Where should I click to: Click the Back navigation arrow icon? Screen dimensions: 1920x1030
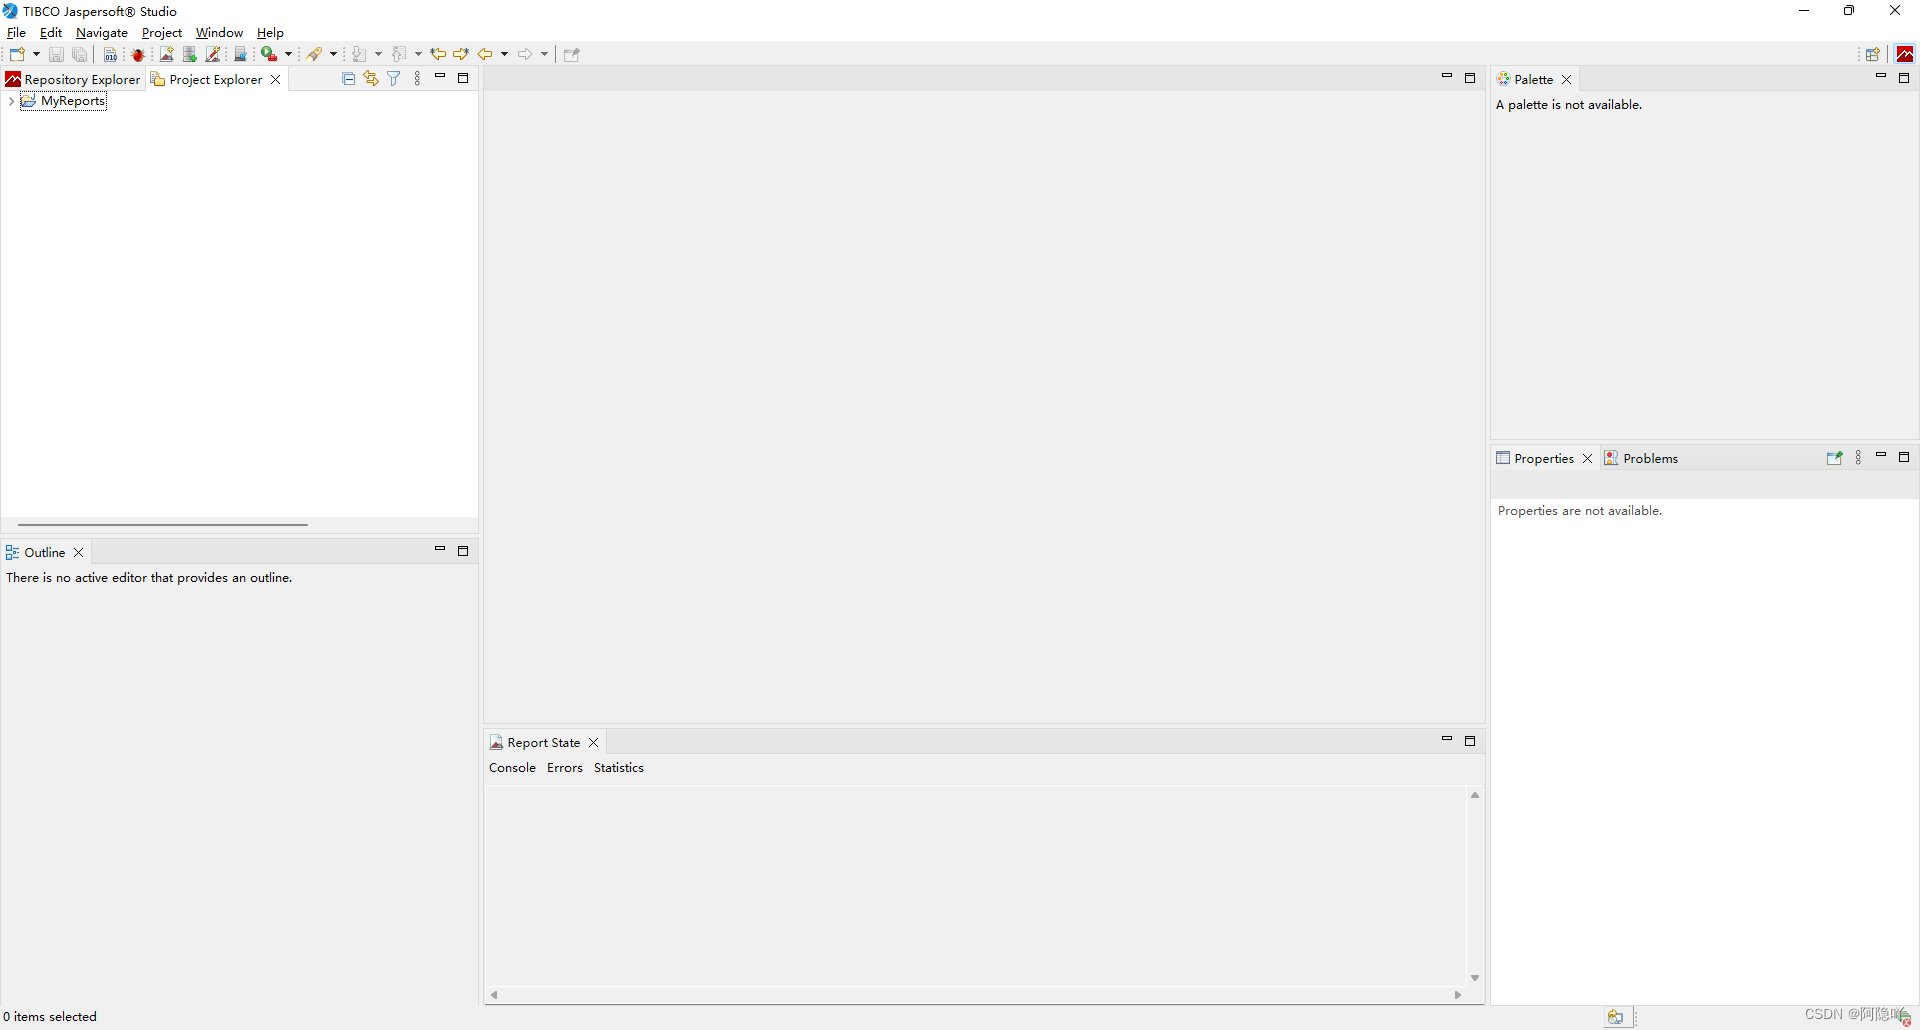click(x=485, y=54)
